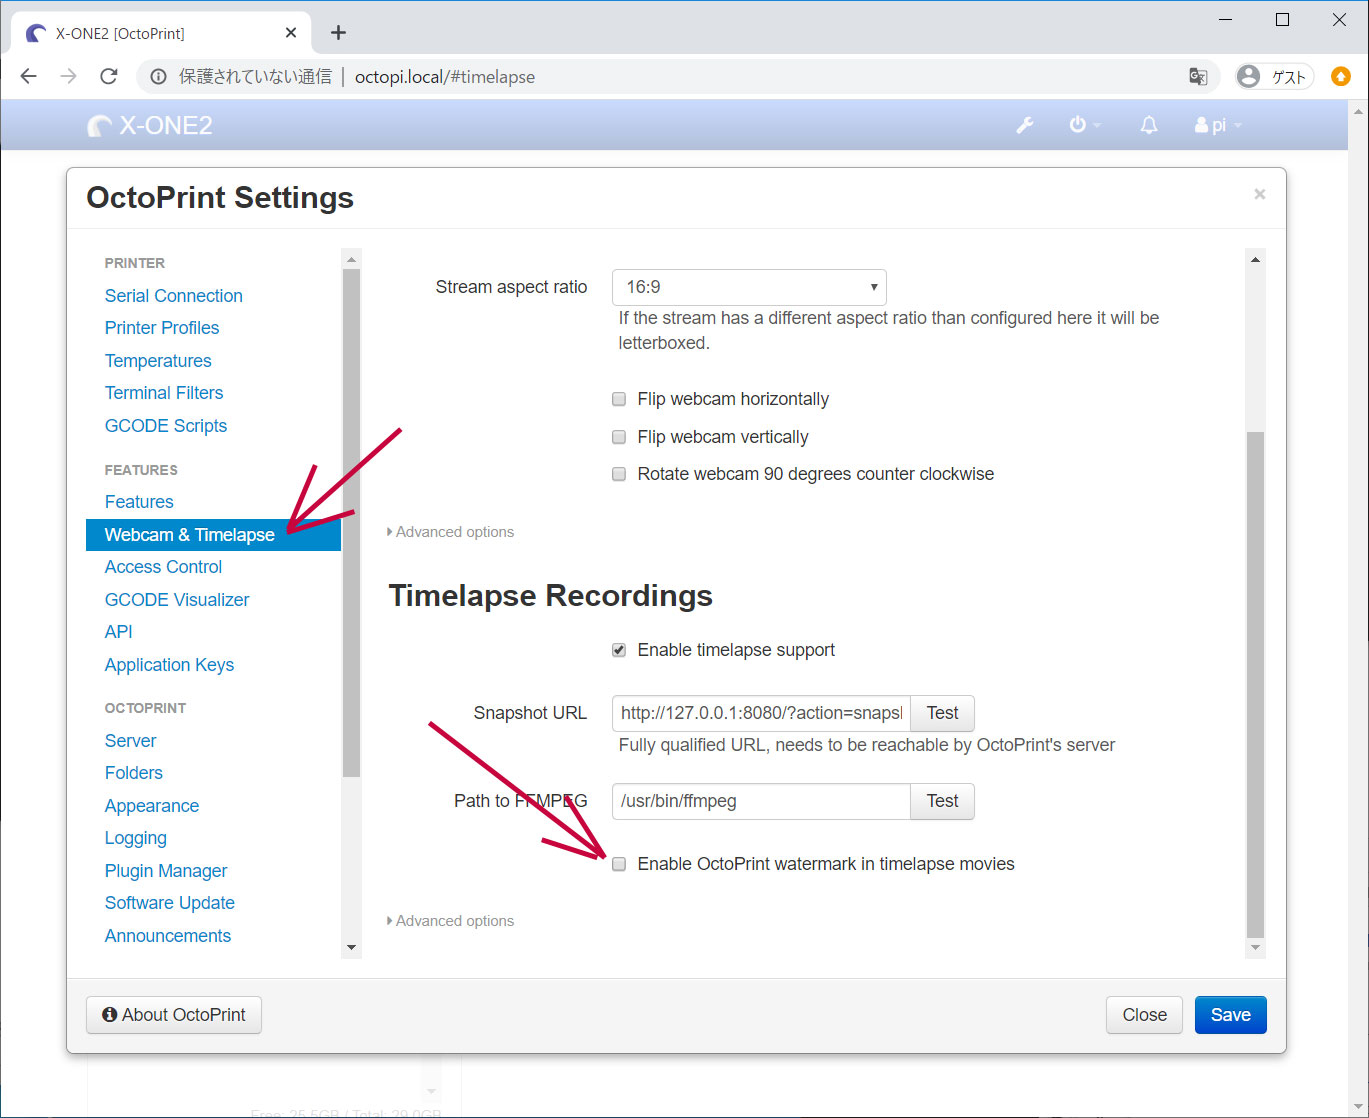Viewport: 1369px width, 1118px height.
Task: Open the guest profile icon
Action: [1274, 77]
